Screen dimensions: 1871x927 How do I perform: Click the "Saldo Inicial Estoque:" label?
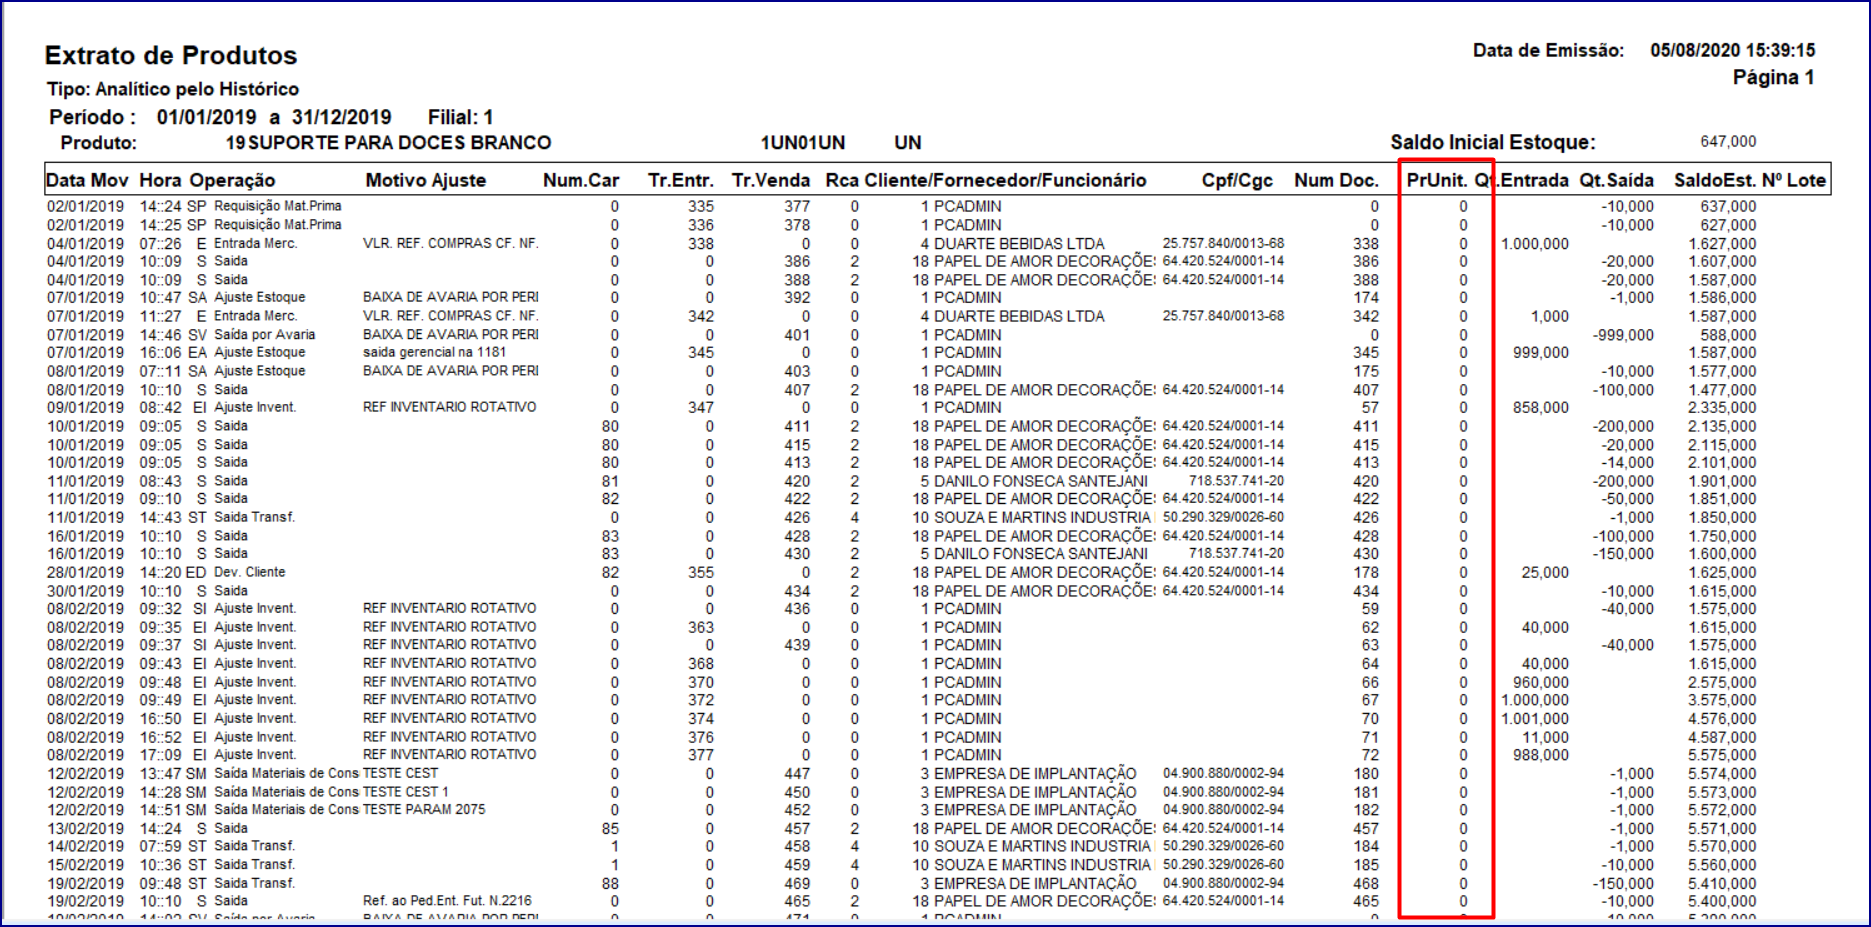coord(1493,142)
